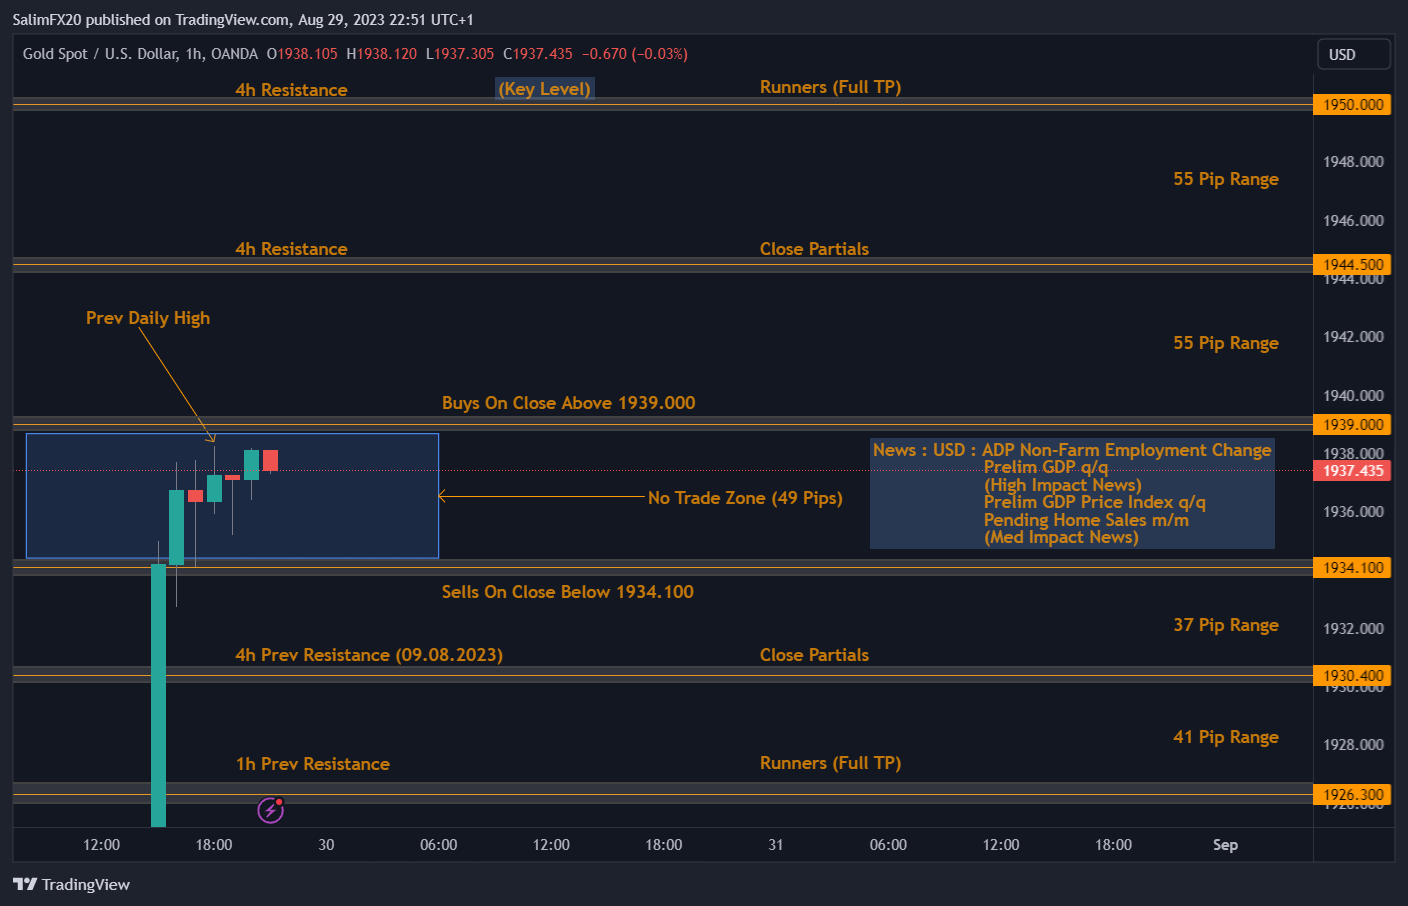The width and height of the screenshot is (1408, 906).
Task: Select the (Key Level) annotation
Action: (x=545, y=88)
